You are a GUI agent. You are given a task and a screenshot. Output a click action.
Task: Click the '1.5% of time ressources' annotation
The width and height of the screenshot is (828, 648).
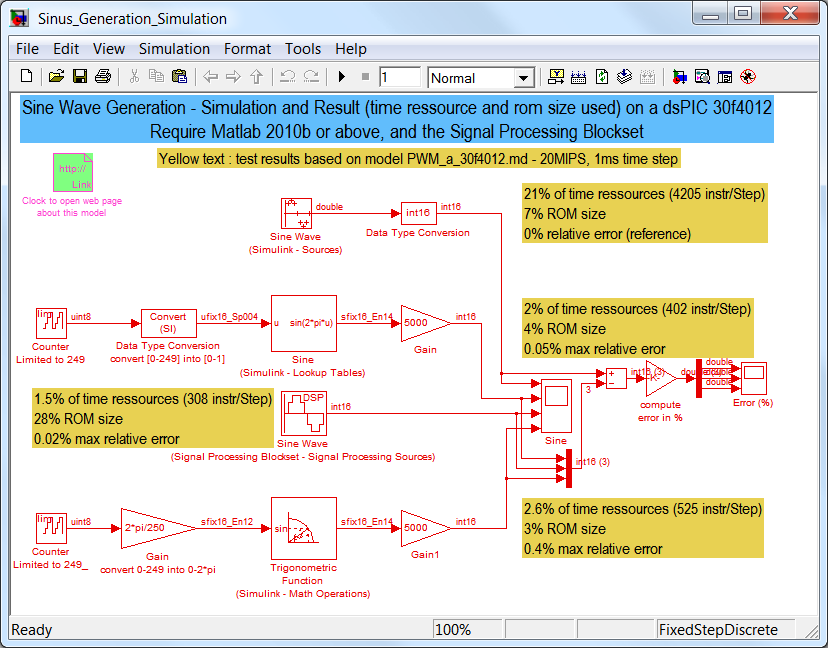click(153, 418)
